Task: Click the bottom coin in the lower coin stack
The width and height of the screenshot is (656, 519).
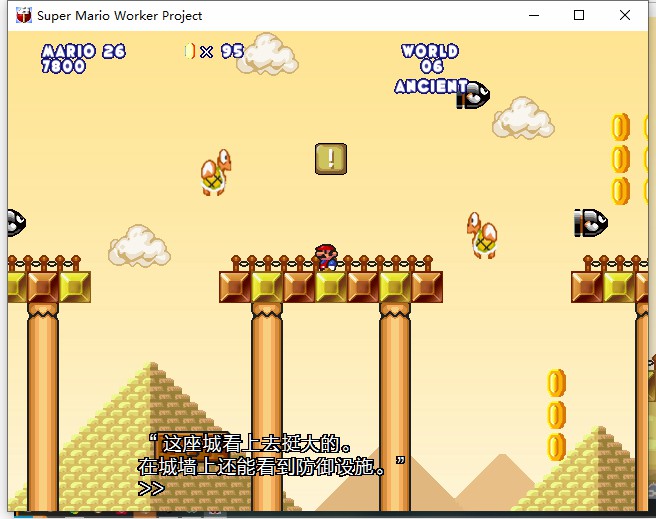Action: (x=557, y=447)
